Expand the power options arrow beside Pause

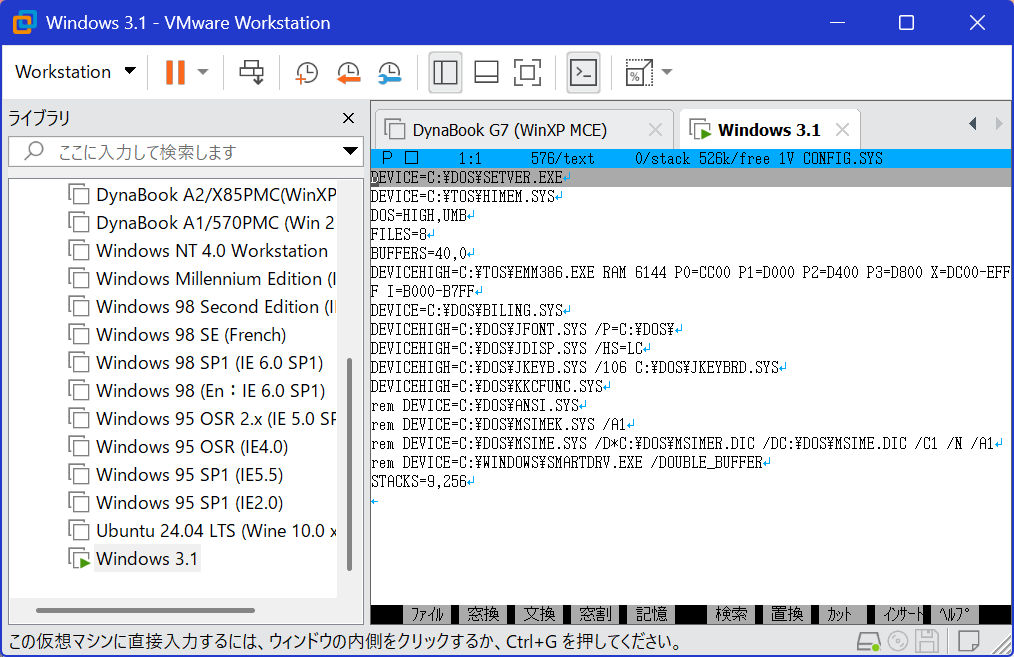(x=203, y=72)
